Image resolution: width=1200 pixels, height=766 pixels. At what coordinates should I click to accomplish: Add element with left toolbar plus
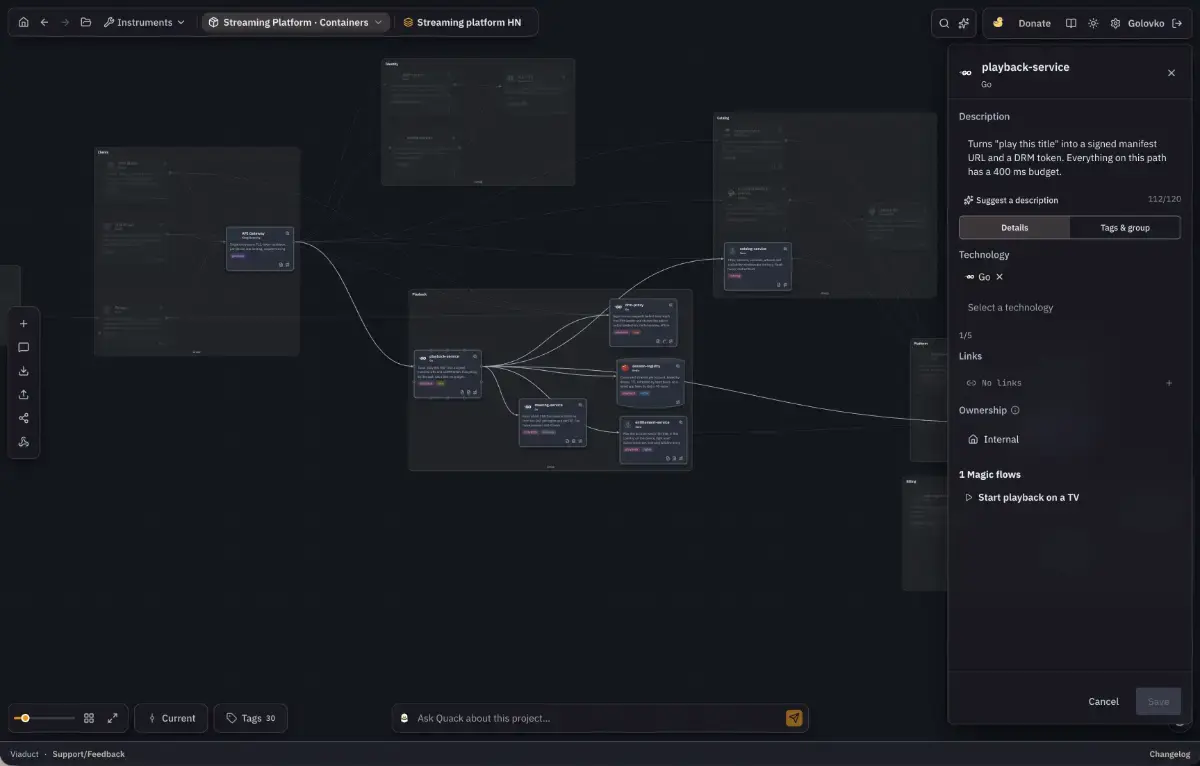[24, 323]
